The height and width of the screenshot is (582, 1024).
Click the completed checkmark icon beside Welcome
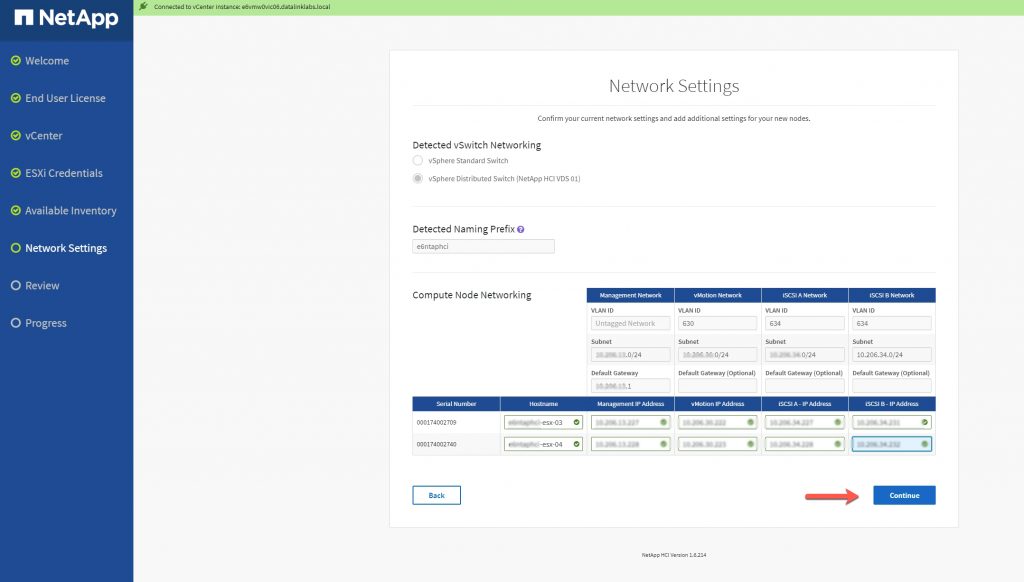(16, 61)
